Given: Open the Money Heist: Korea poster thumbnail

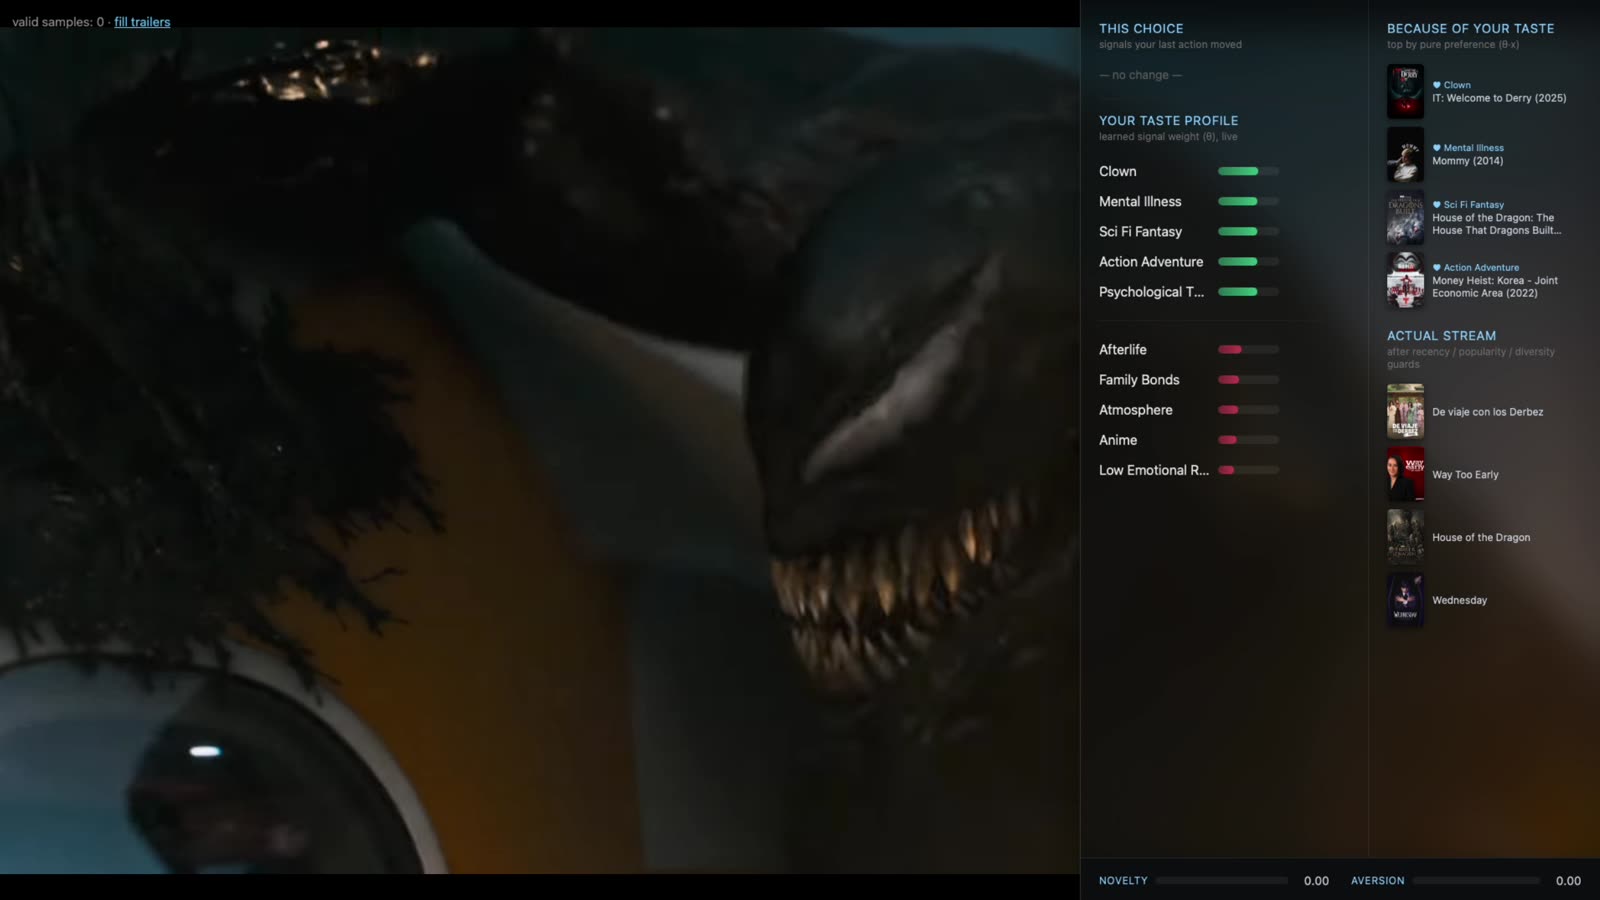Looking at the screenshot, I should coord(1405,280).
